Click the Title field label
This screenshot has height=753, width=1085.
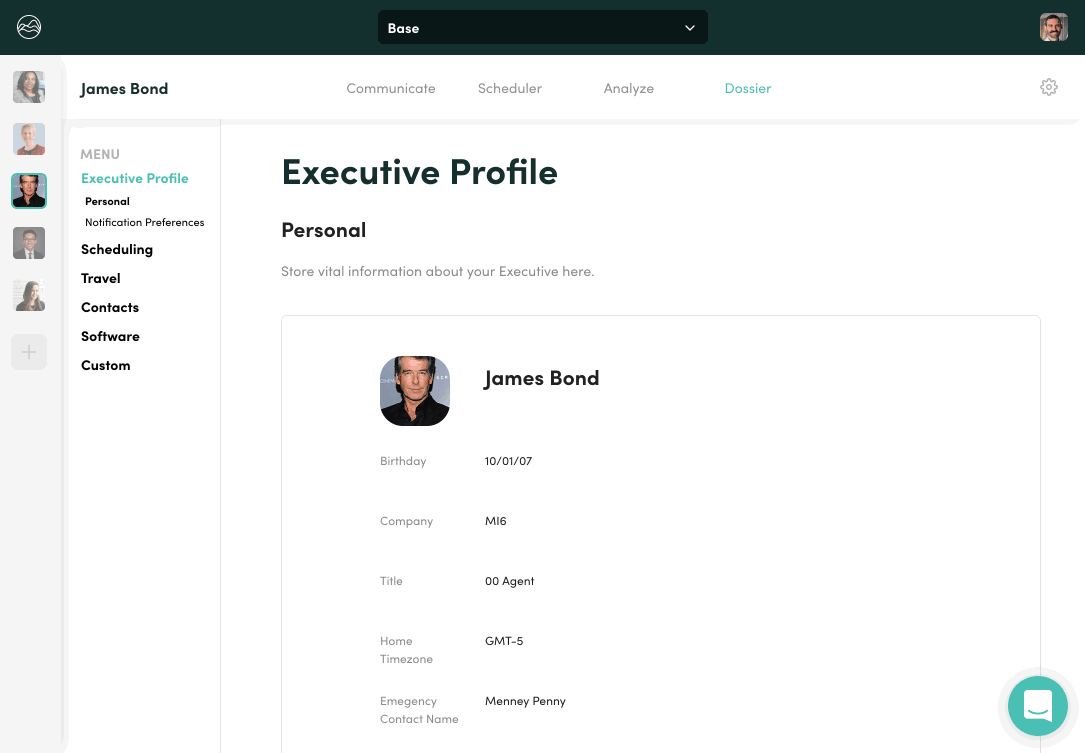(391, 581)
